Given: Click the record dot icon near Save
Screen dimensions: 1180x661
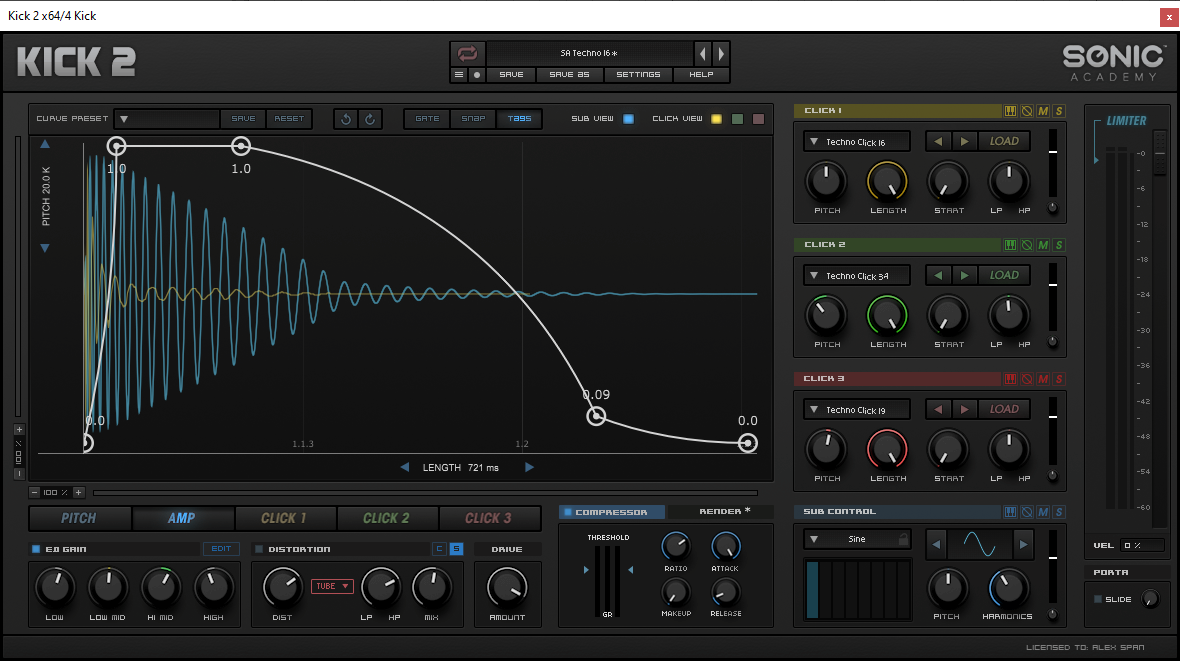Looking at the screenshot, I should [x=476, y=75].
